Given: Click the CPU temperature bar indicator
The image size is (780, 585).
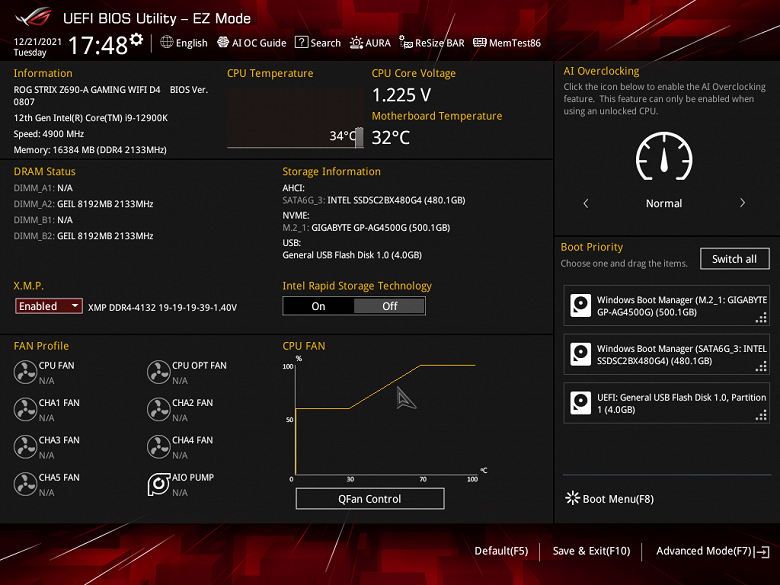Looking at the screenshot, I should tap(359, 137).
